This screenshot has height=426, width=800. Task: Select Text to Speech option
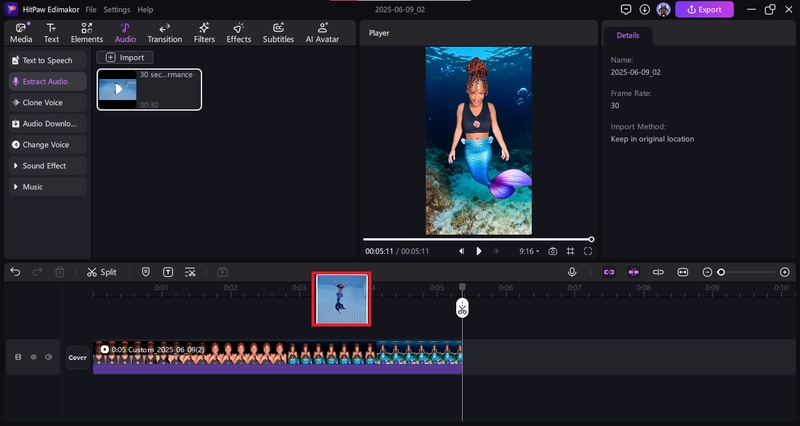point(47,60)
